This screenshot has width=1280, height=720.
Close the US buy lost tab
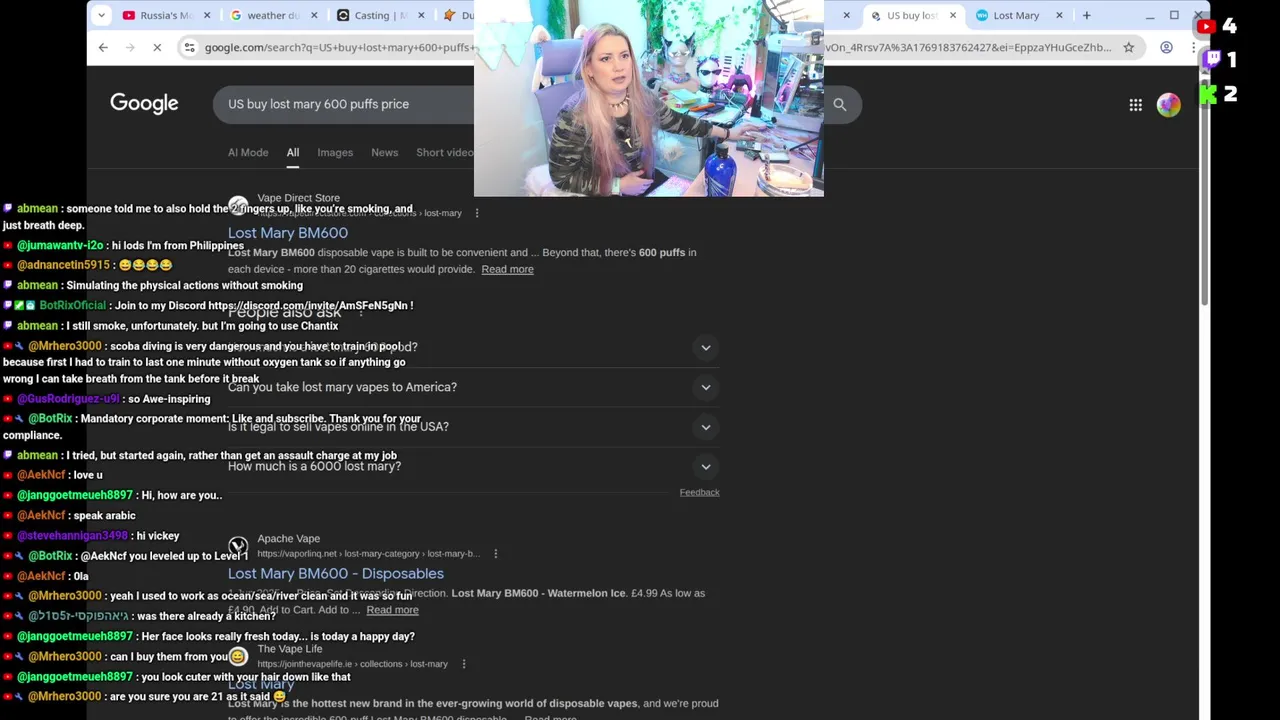click(952, 15)
